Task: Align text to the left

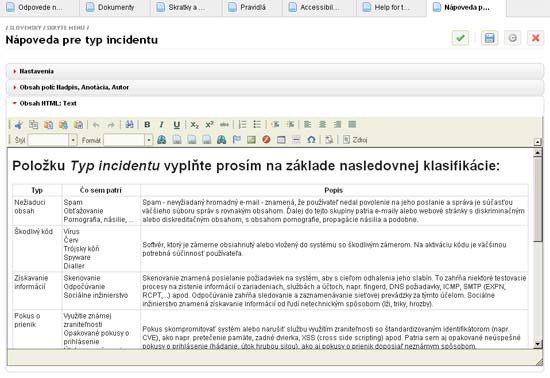Action: click(308, 124)
